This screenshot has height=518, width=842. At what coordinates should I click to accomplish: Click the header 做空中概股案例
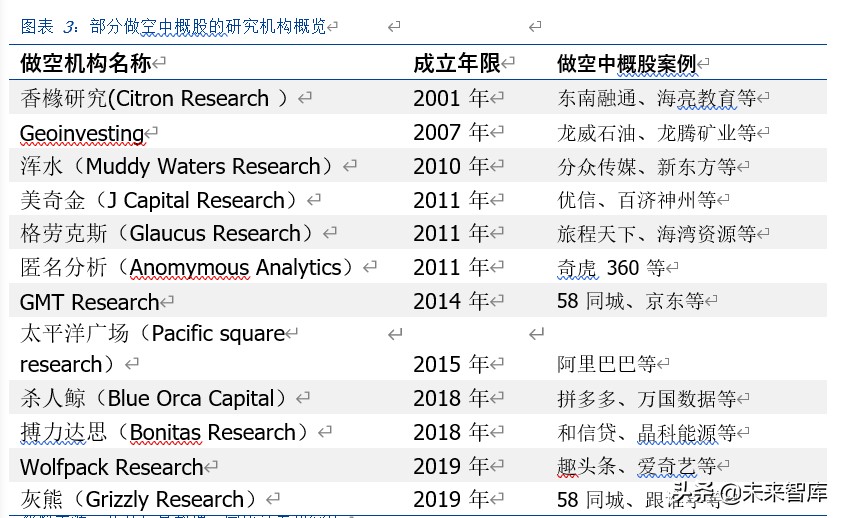(627, 63)
